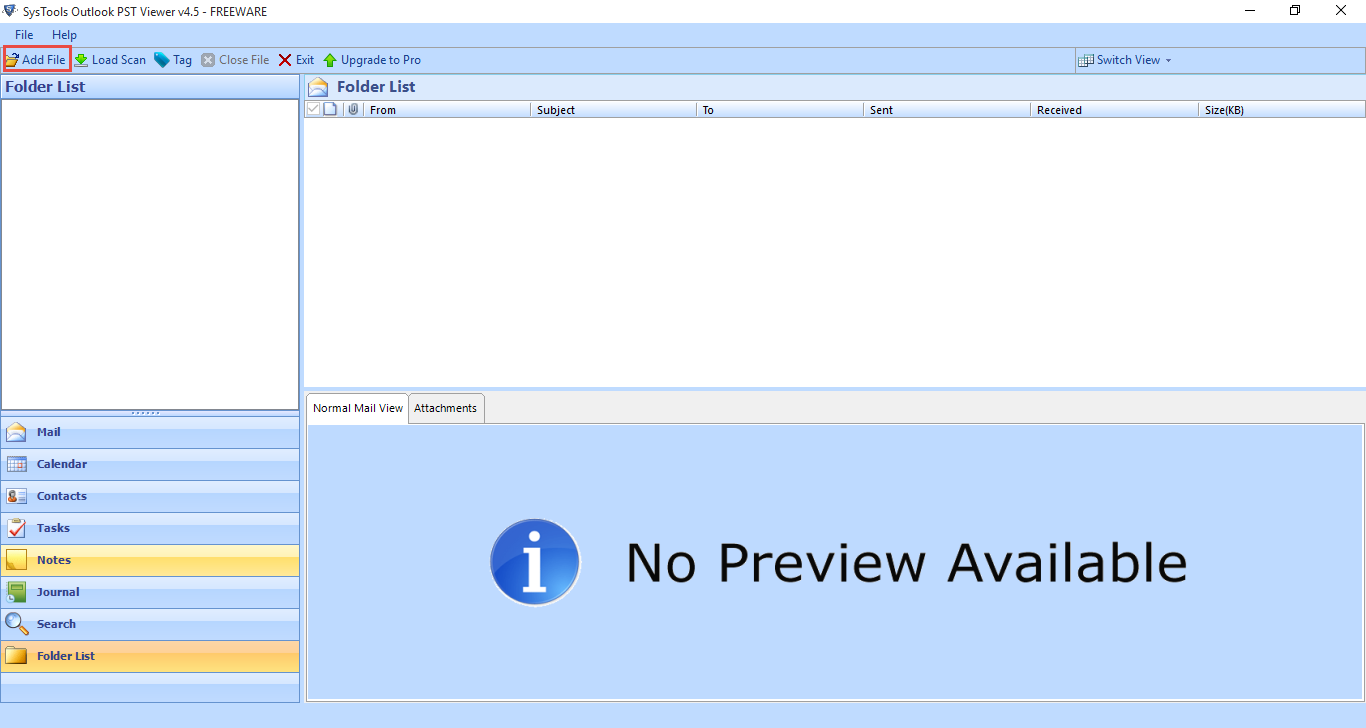The height and width of the screenshot is (728, 1366).
Task: Click the green Upgrade arrow icon
Action: tap(330, 60)
